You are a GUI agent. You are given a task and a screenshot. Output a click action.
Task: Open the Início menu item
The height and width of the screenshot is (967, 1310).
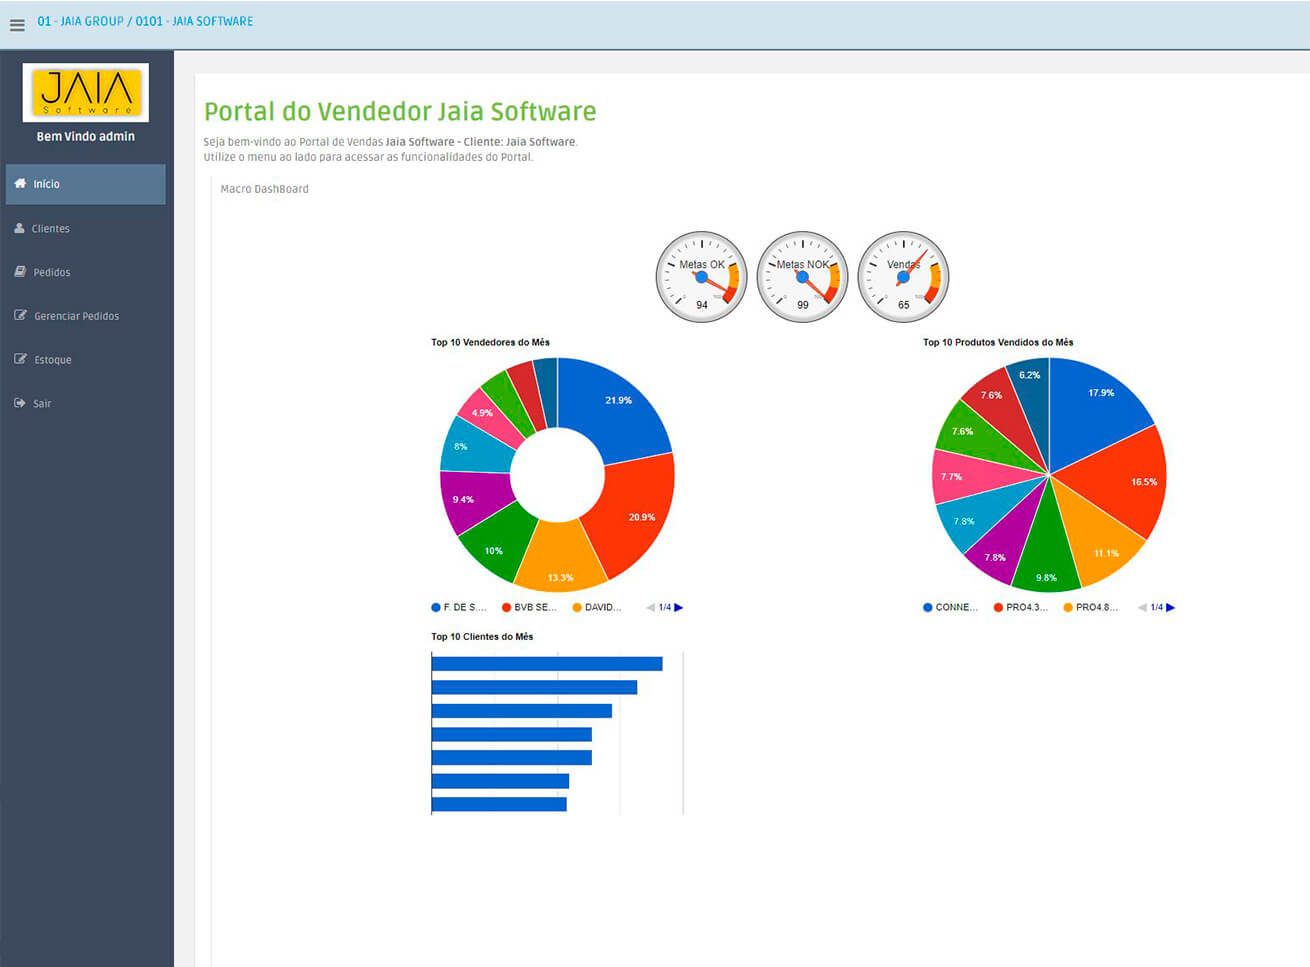pos(86,184)
